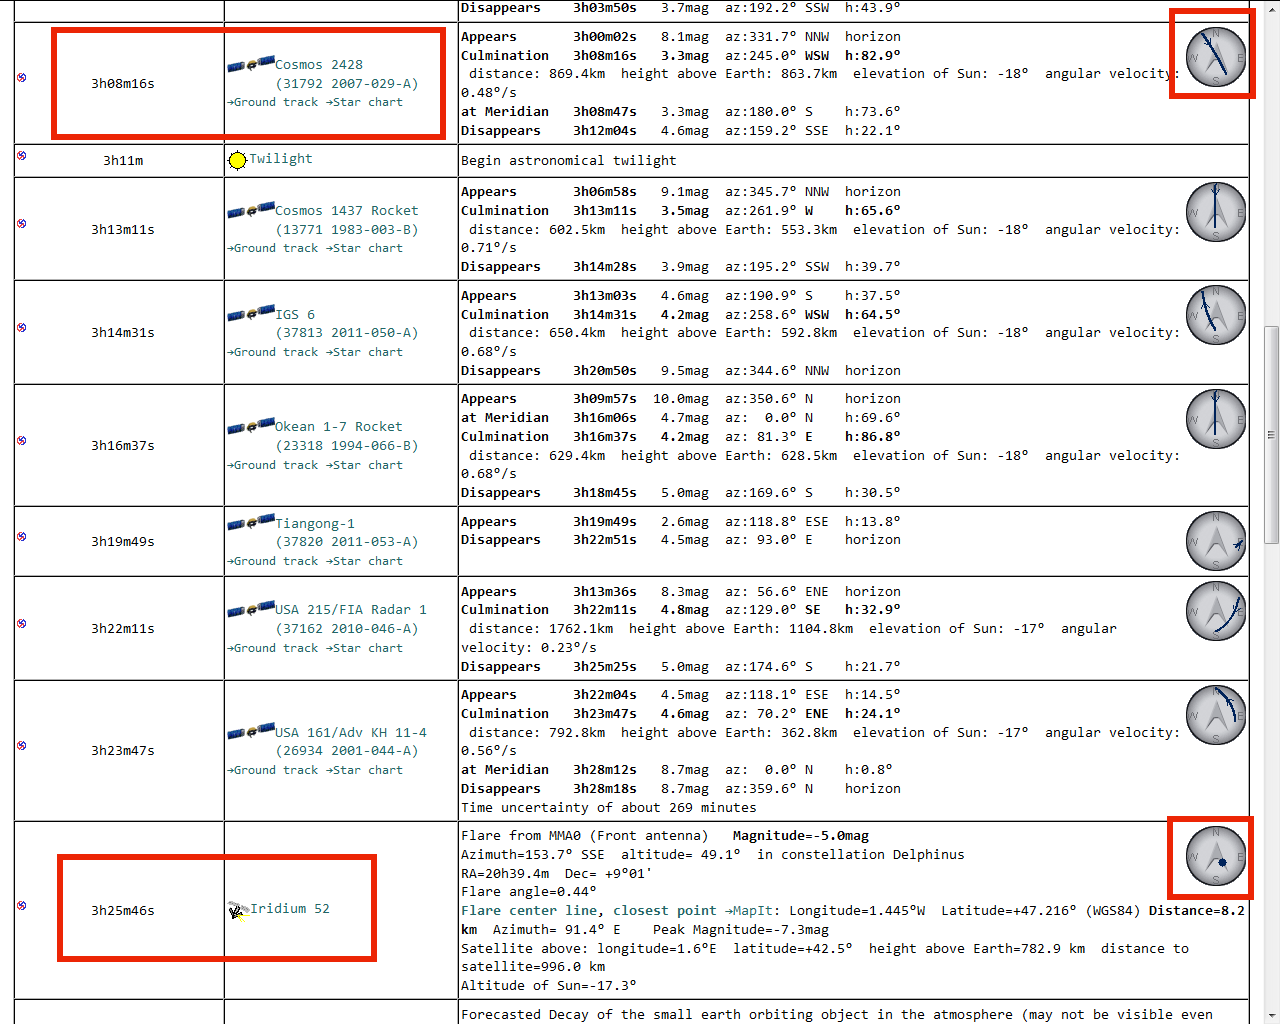Click compass chart for Cosmos 1437 Rocket
The image size is (1280, 1024).
pos(1215,212)
